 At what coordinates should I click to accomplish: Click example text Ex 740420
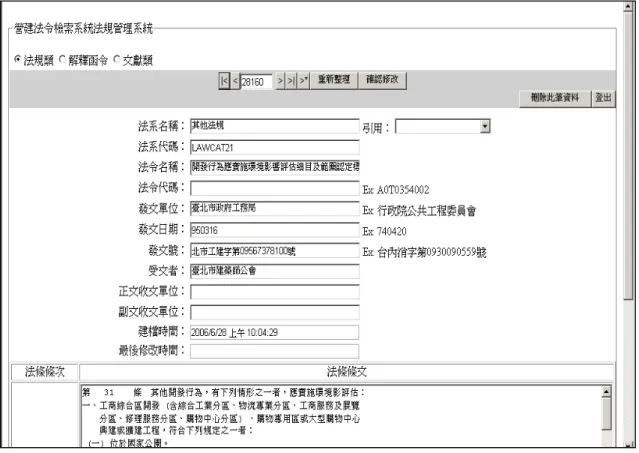pos(384,231)
